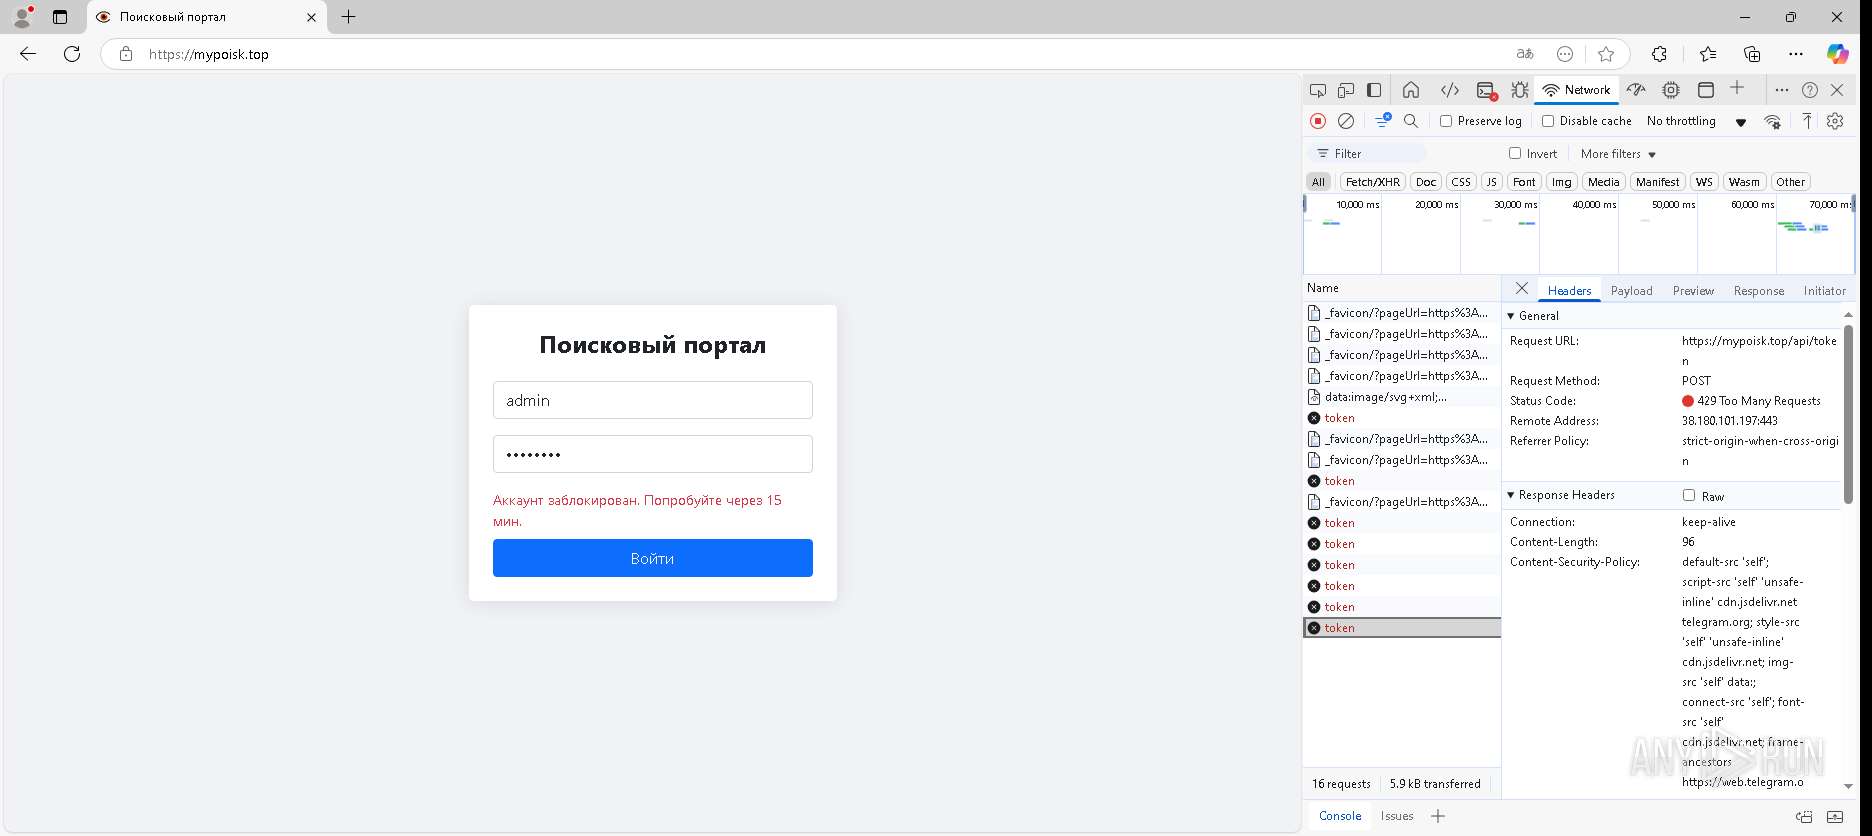
Task: Close the request details pane
Action: pos(1522,288)
